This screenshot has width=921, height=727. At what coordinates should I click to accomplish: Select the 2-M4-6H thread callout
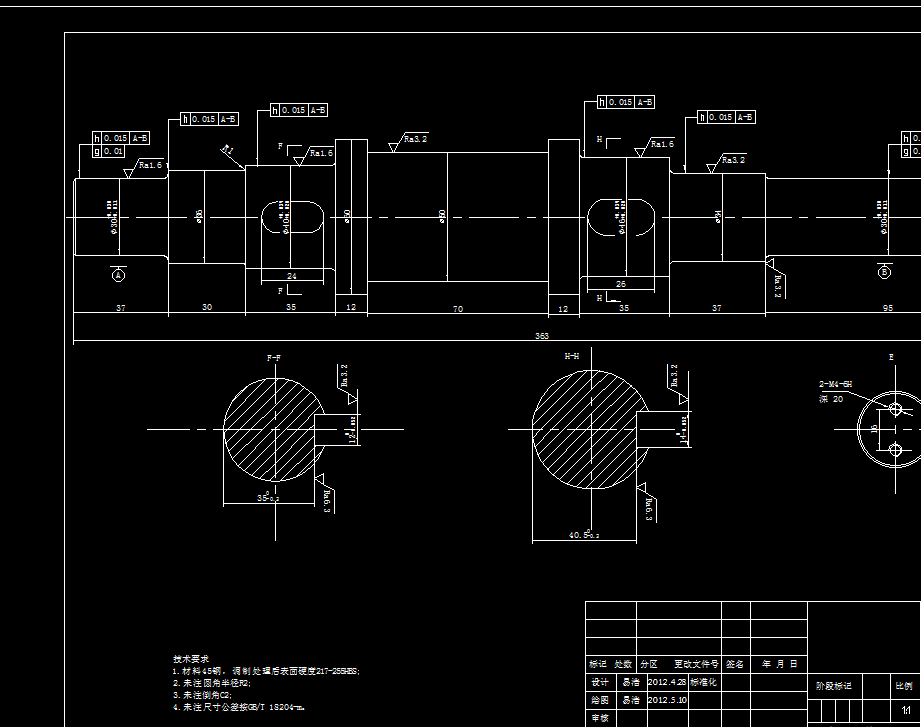click(835, 384)
